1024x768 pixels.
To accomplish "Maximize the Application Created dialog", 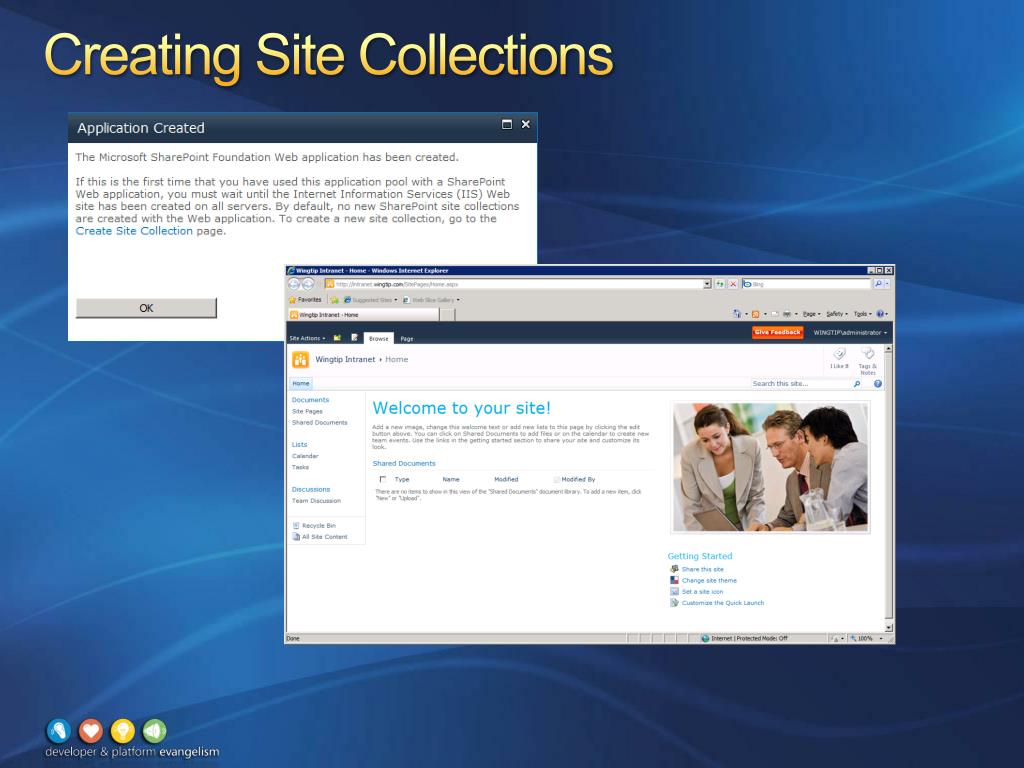I will pos(507,124).
